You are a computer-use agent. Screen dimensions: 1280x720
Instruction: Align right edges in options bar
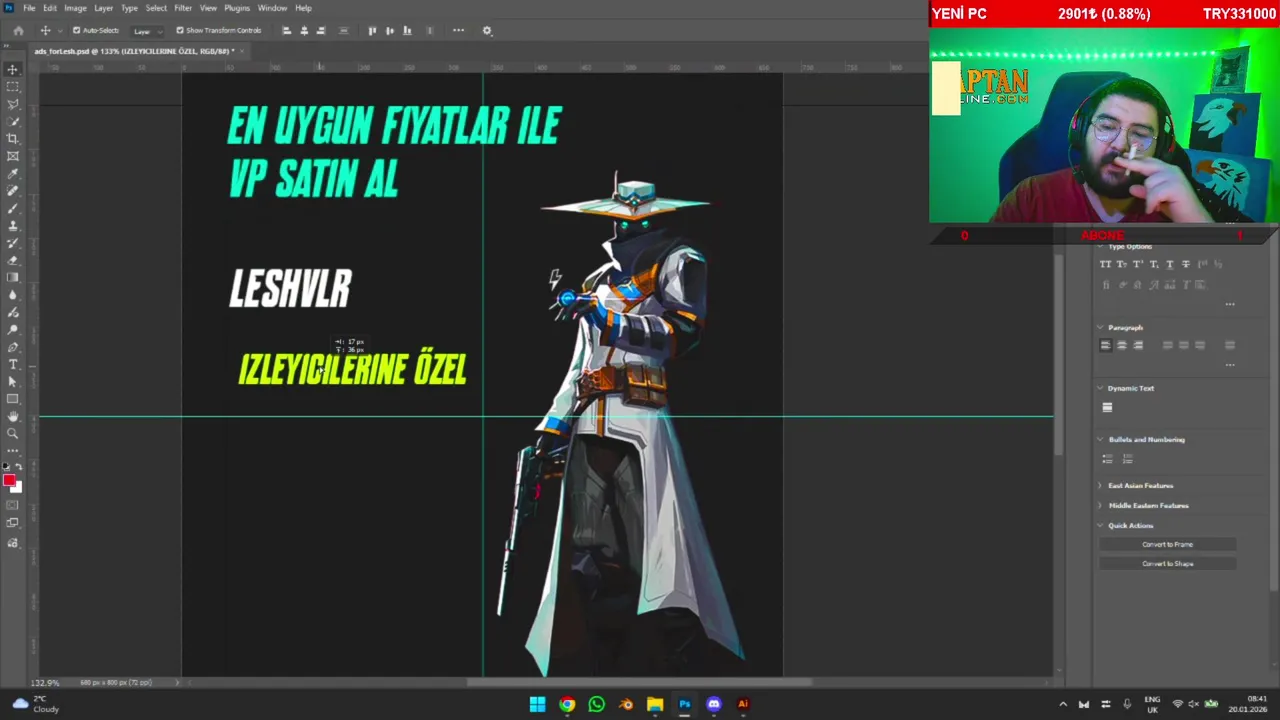pyautogui.click(x=321, y=30)
